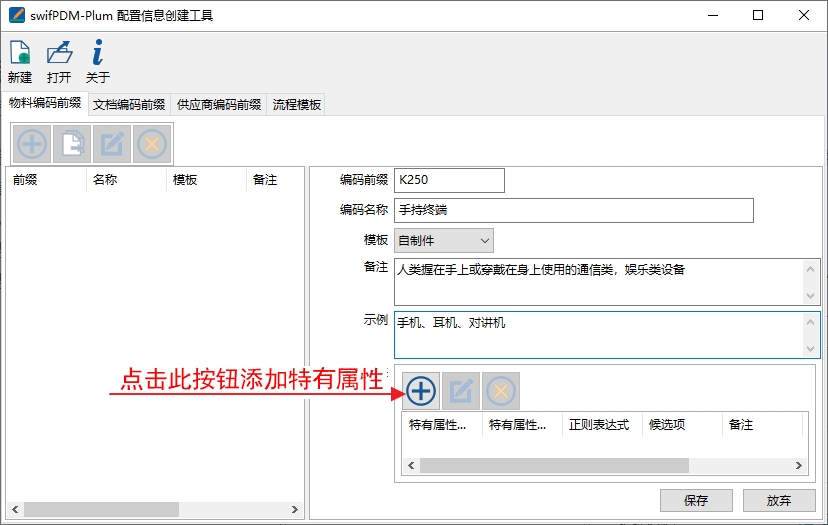Switch to the 供应商编码前缀 tab
Image resolution: width=828 pixels, height=525 pixels.
(x=218, y=104)
